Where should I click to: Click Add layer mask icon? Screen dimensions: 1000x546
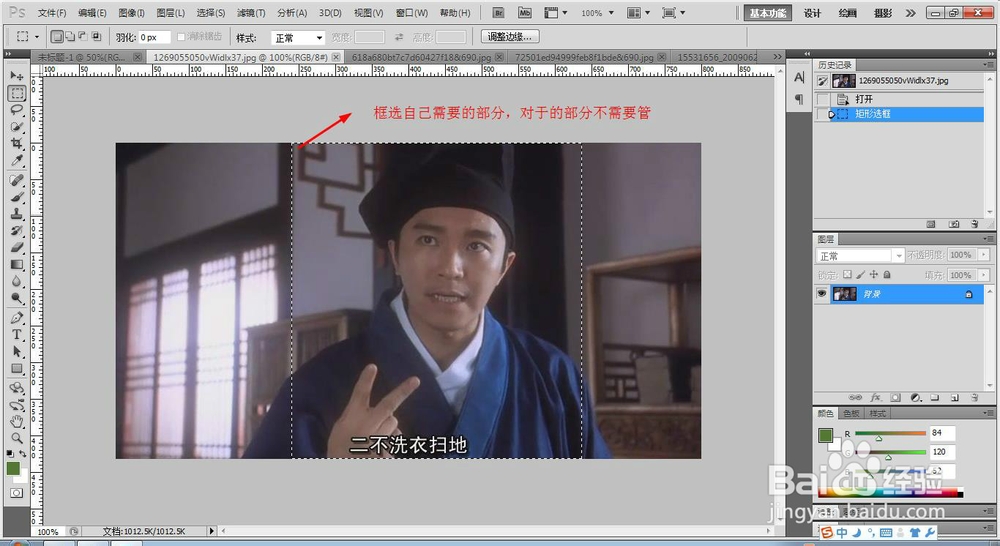[895, 397]
